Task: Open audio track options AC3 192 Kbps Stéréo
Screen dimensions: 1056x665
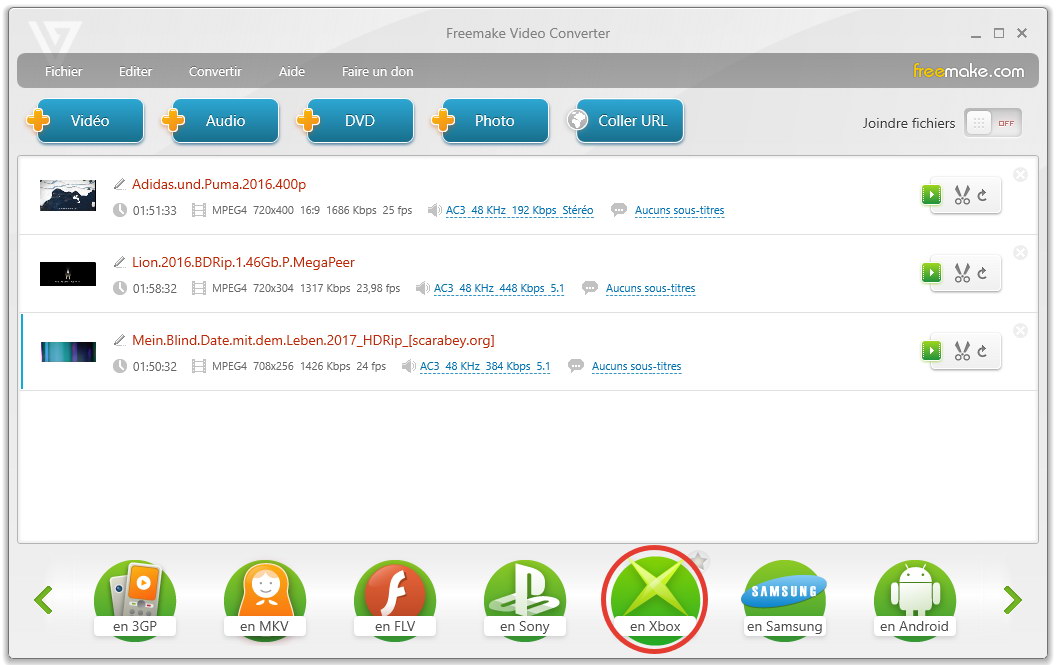Action: [x=519, y=210]
